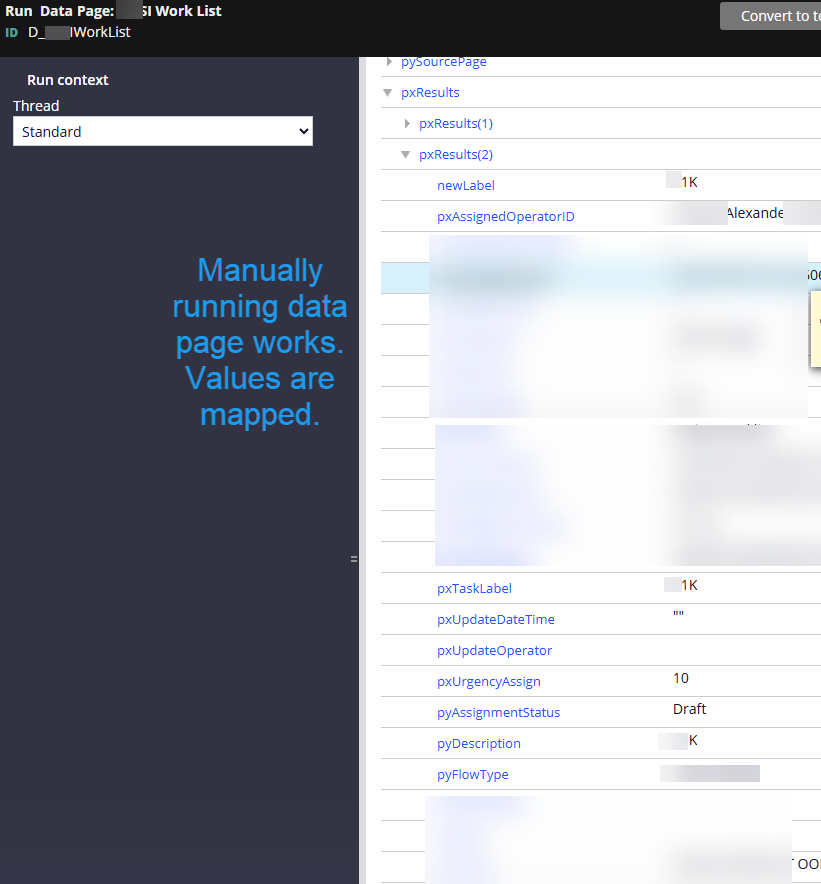This screenshot has height=884, width=821.
Task: Open the pyAssignmentStatus property
Action: [x=498, y=713]
